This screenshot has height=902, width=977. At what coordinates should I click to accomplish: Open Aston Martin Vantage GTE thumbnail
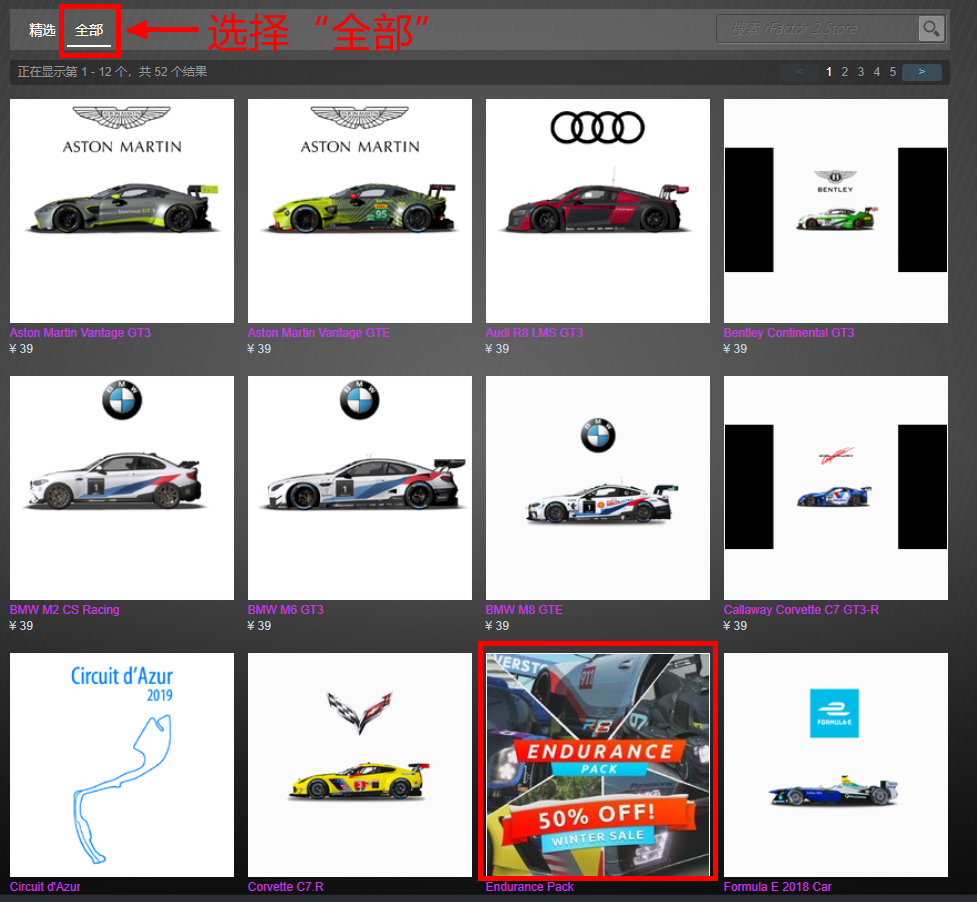[360, 211]
